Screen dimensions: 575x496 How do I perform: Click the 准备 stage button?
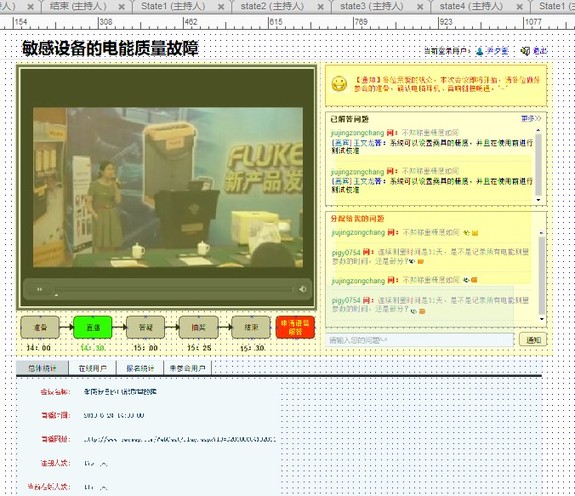coord(40,327)
